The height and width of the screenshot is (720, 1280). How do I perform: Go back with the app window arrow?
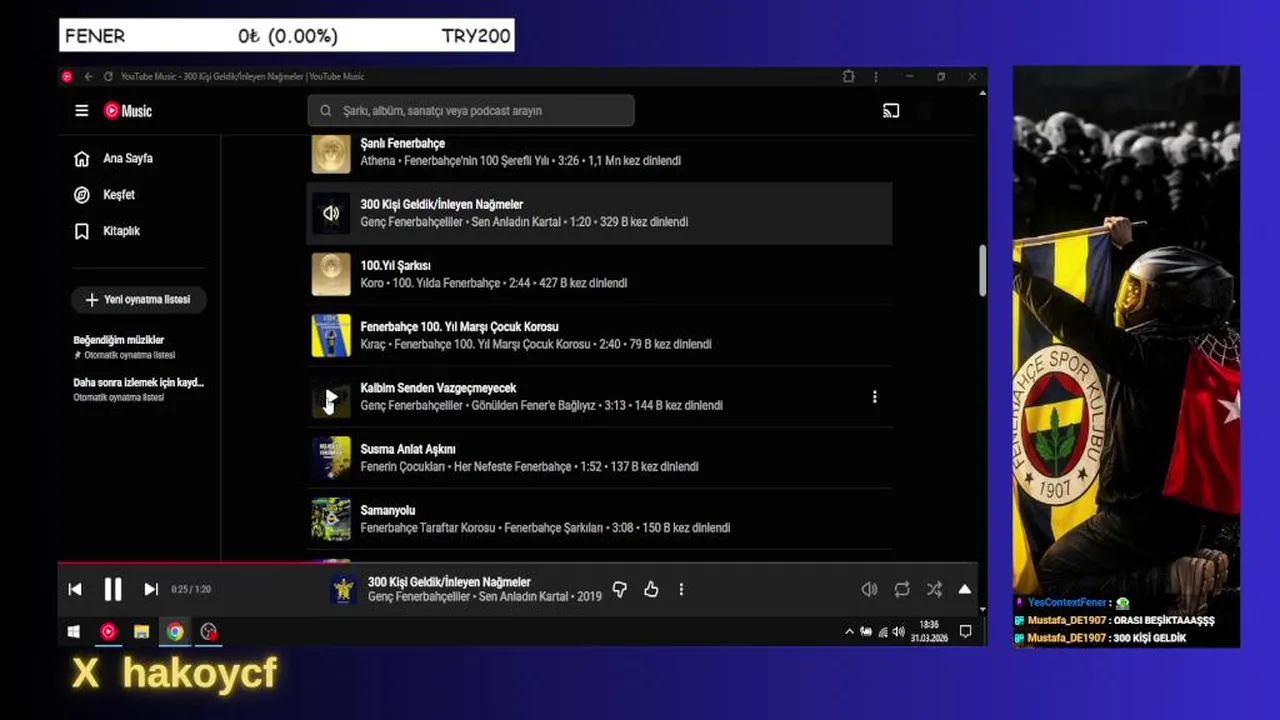(x=88, y=77)
